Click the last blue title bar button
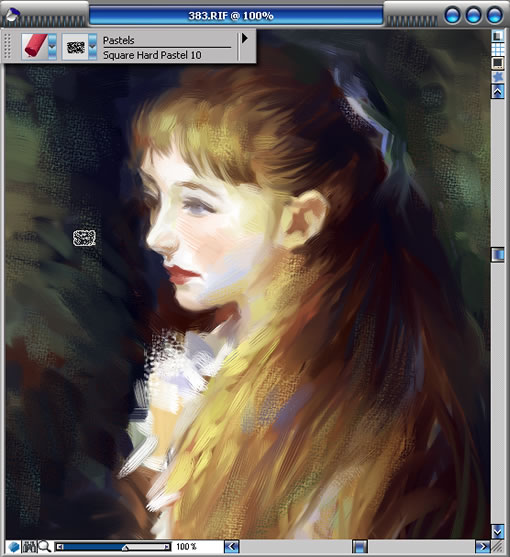The image size is (510, 557). tap(495, 16)
